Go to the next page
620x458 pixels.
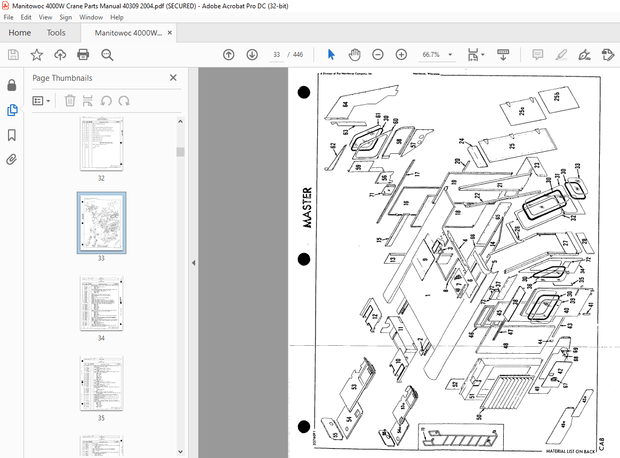coord(252,55)
